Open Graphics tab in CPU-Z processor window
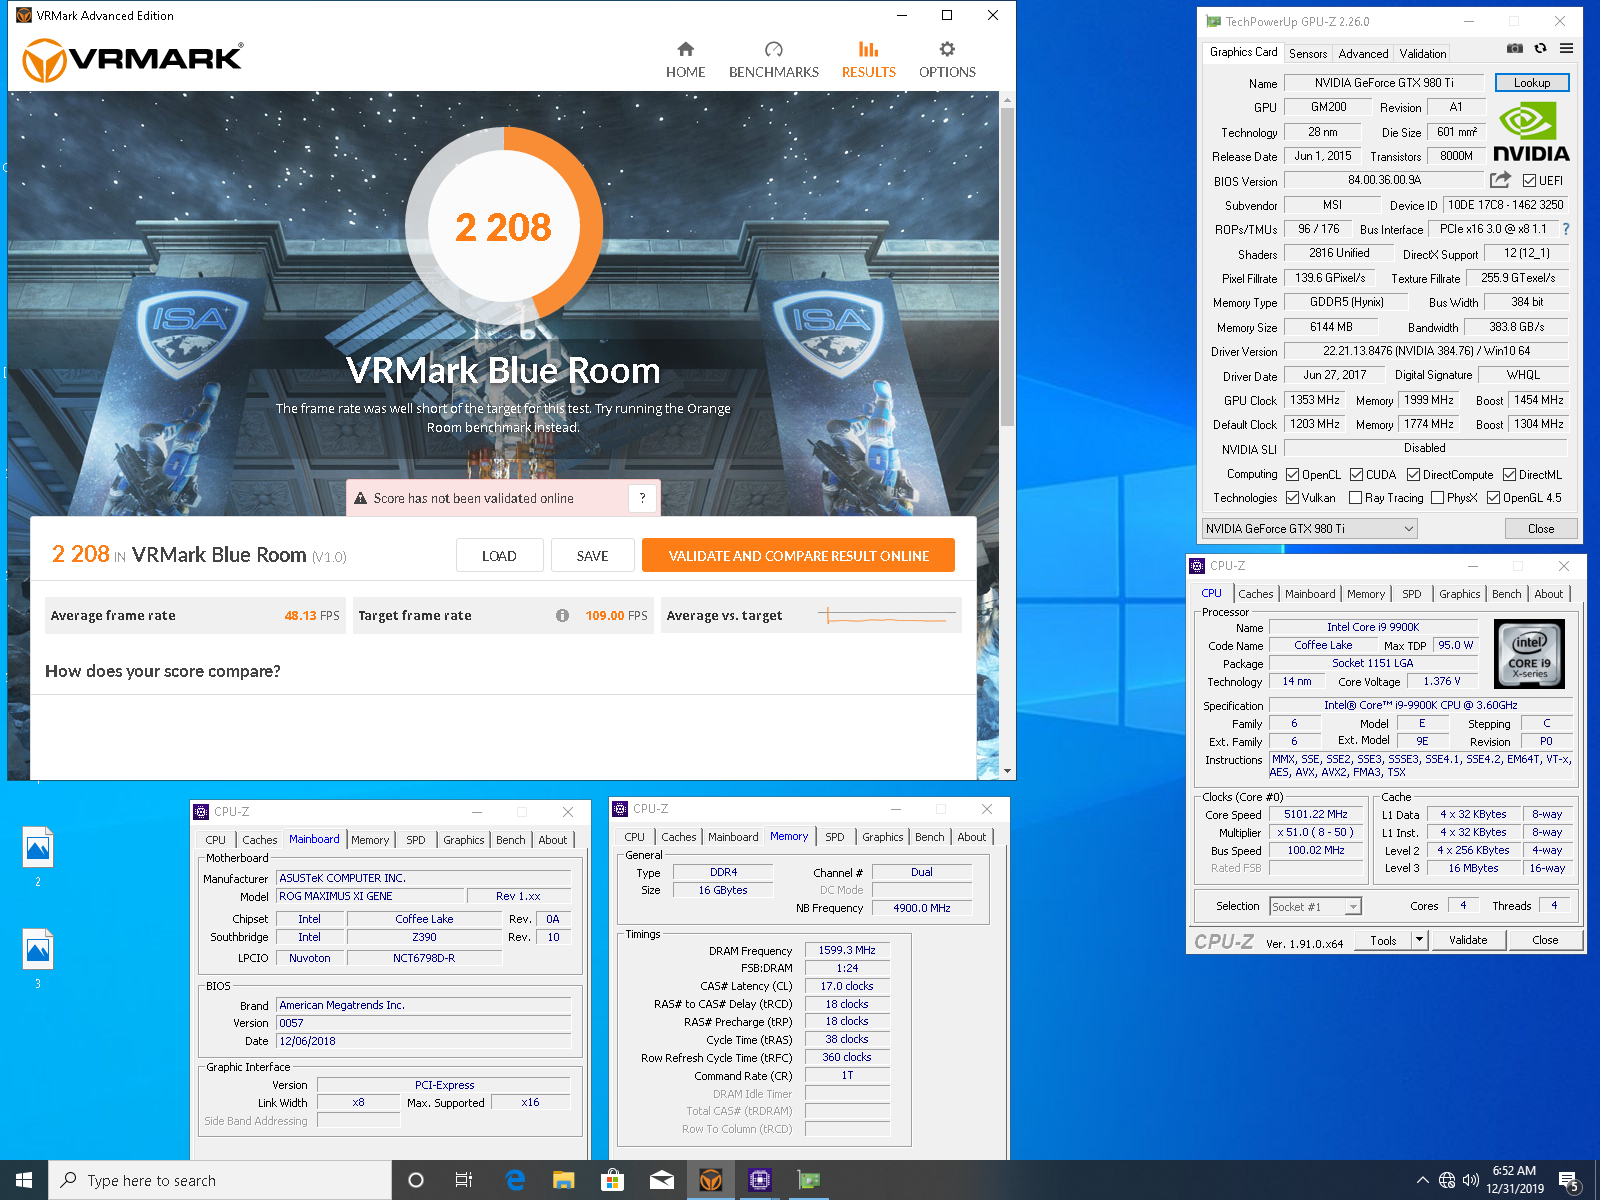Image resolution: width=1600 pixels, height=1200 pixels. click(x=1459, y=594)
